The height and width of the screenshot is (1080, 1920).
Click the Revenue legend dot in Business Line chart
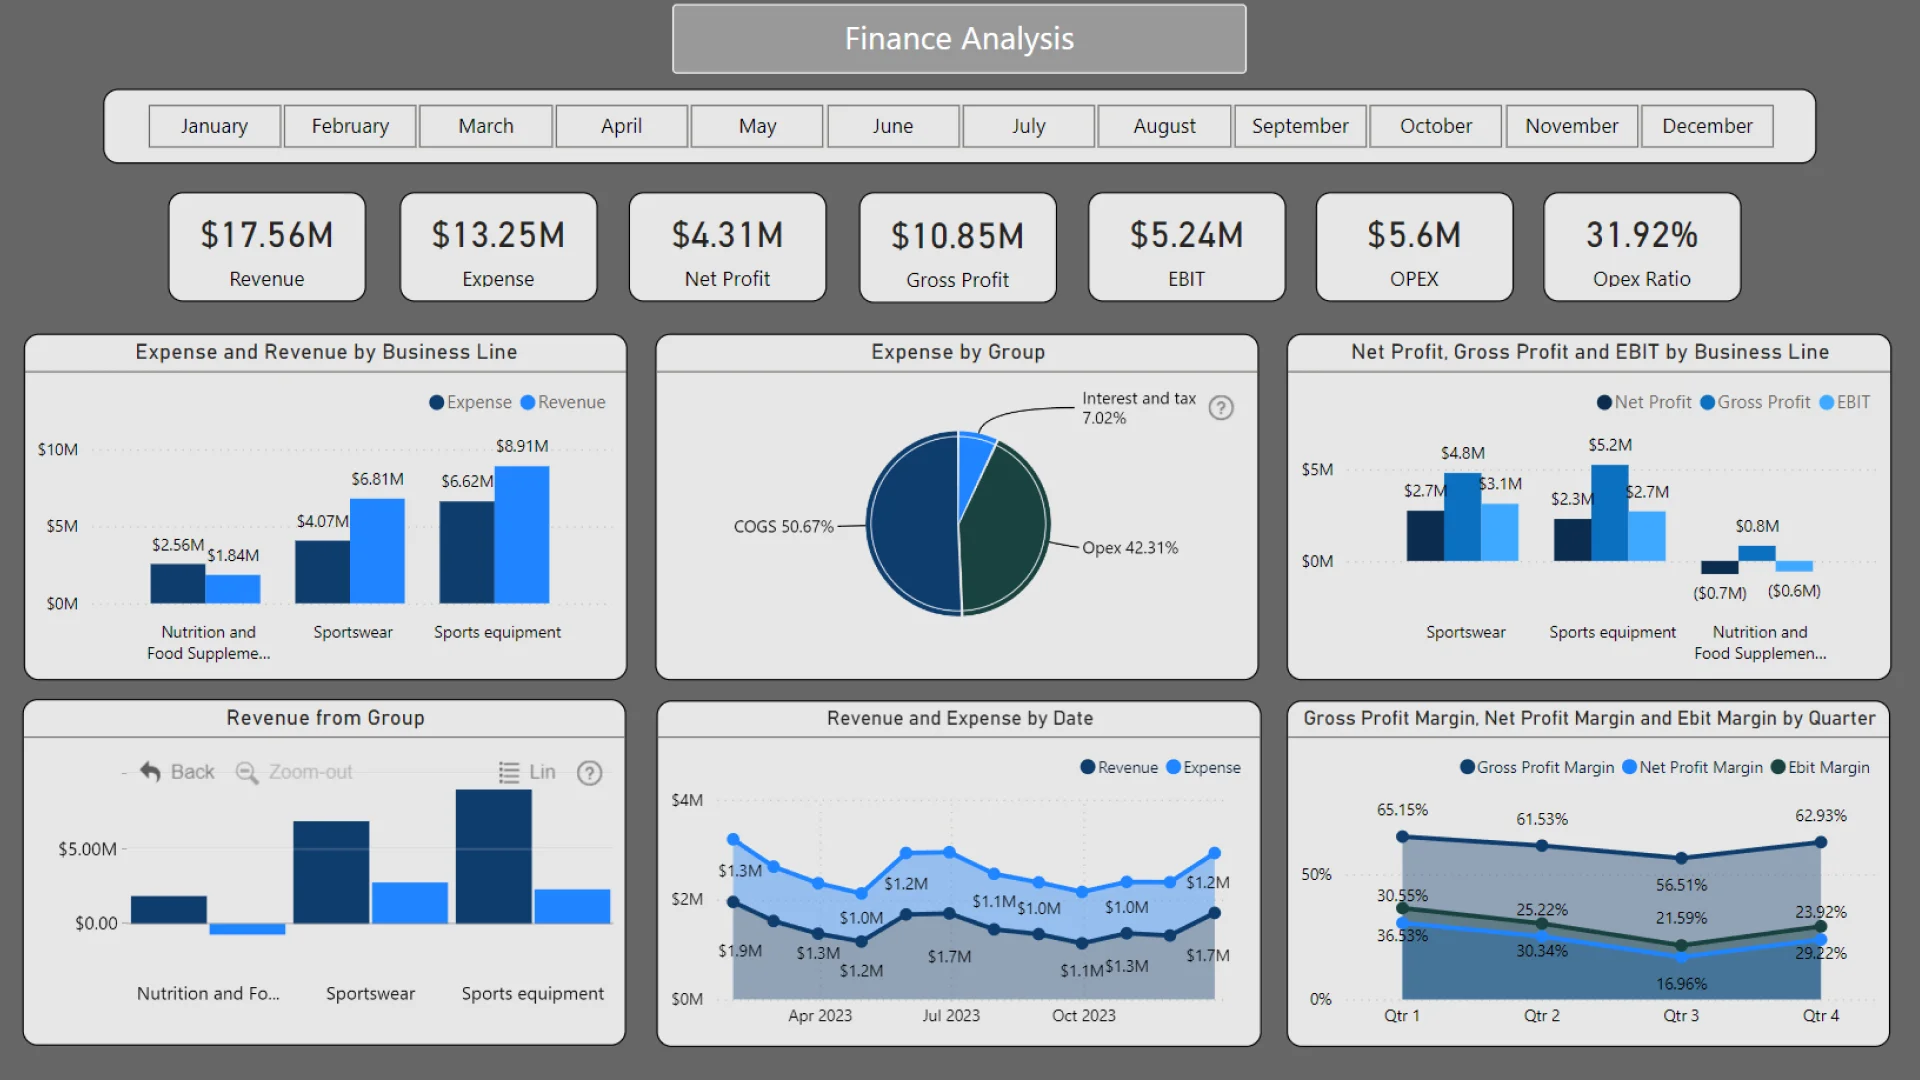tap(528, 402)
